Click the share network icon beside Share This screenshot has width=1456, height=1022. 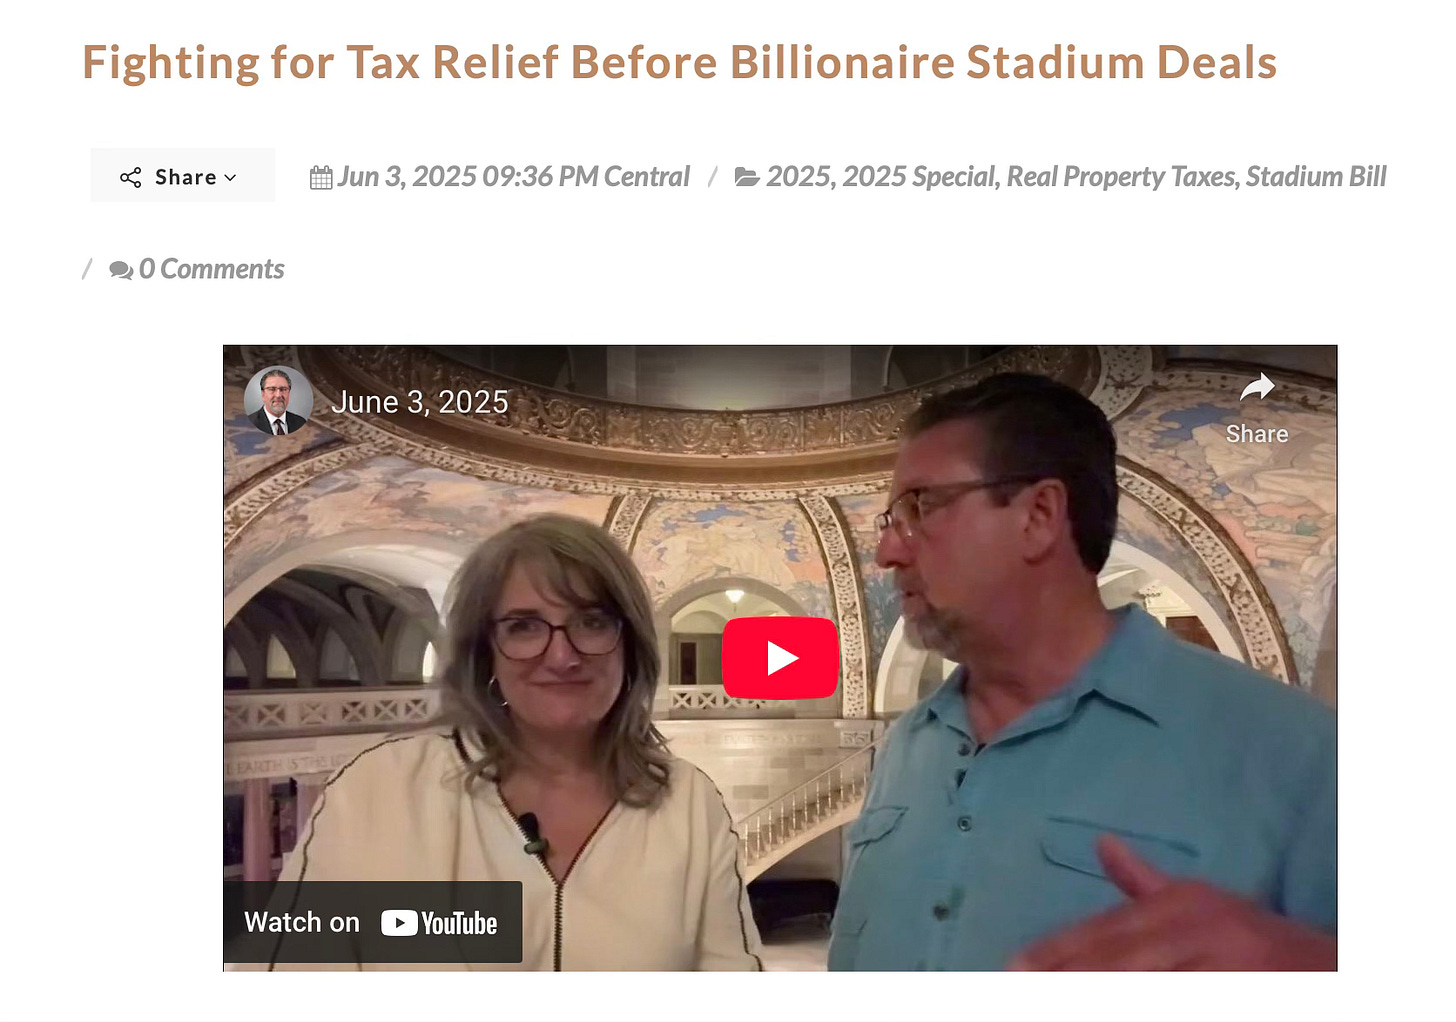coord(131,177)
